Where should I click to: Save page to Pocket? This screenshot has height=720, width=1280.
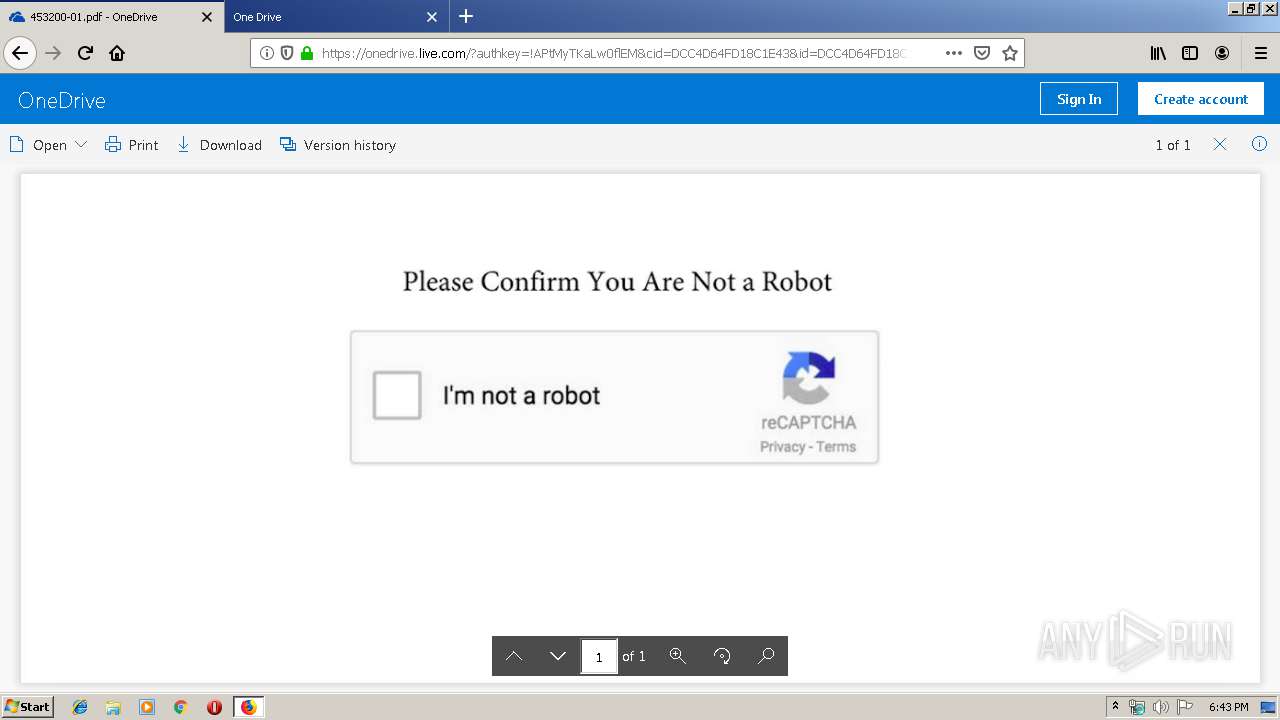pos(982,53)
